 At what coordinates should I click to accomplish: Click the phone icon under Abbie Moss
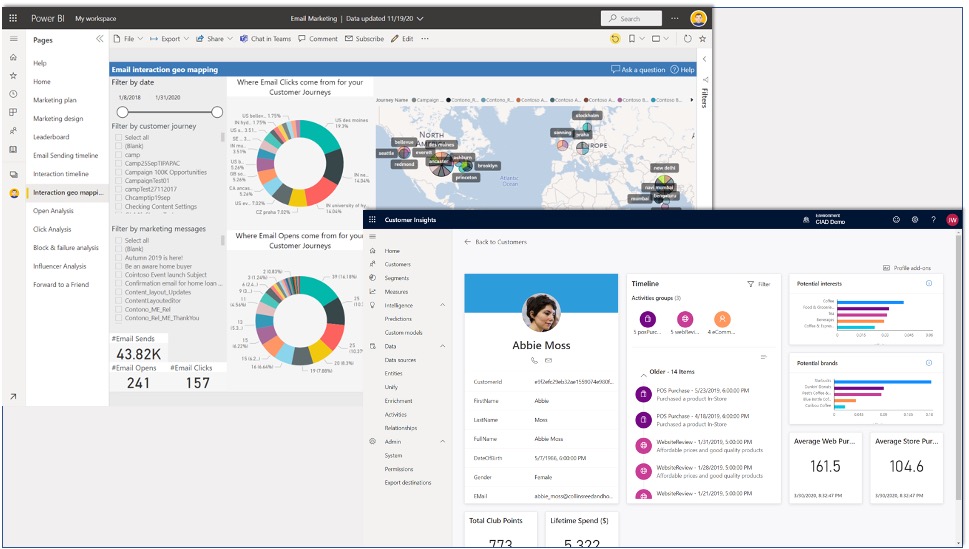pyautogui.click(x=535, y=360)
